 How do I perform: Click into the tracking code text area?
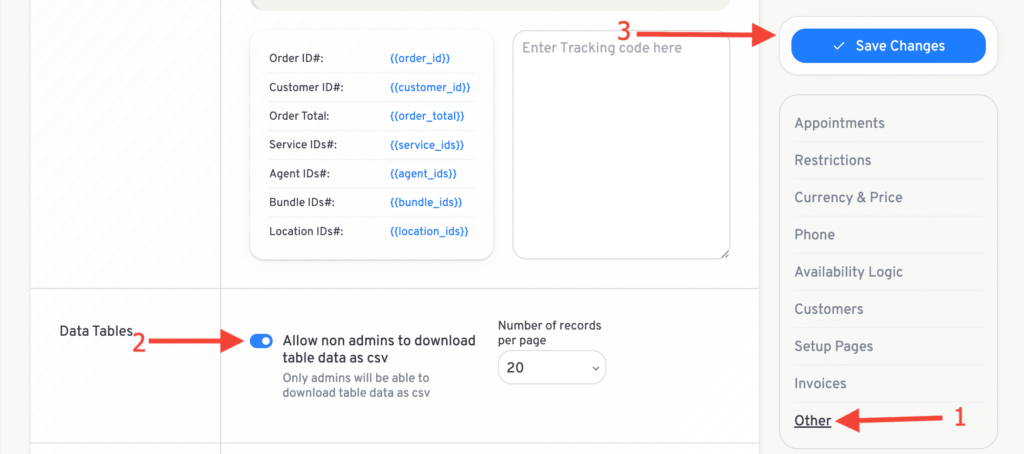(621, 145)
